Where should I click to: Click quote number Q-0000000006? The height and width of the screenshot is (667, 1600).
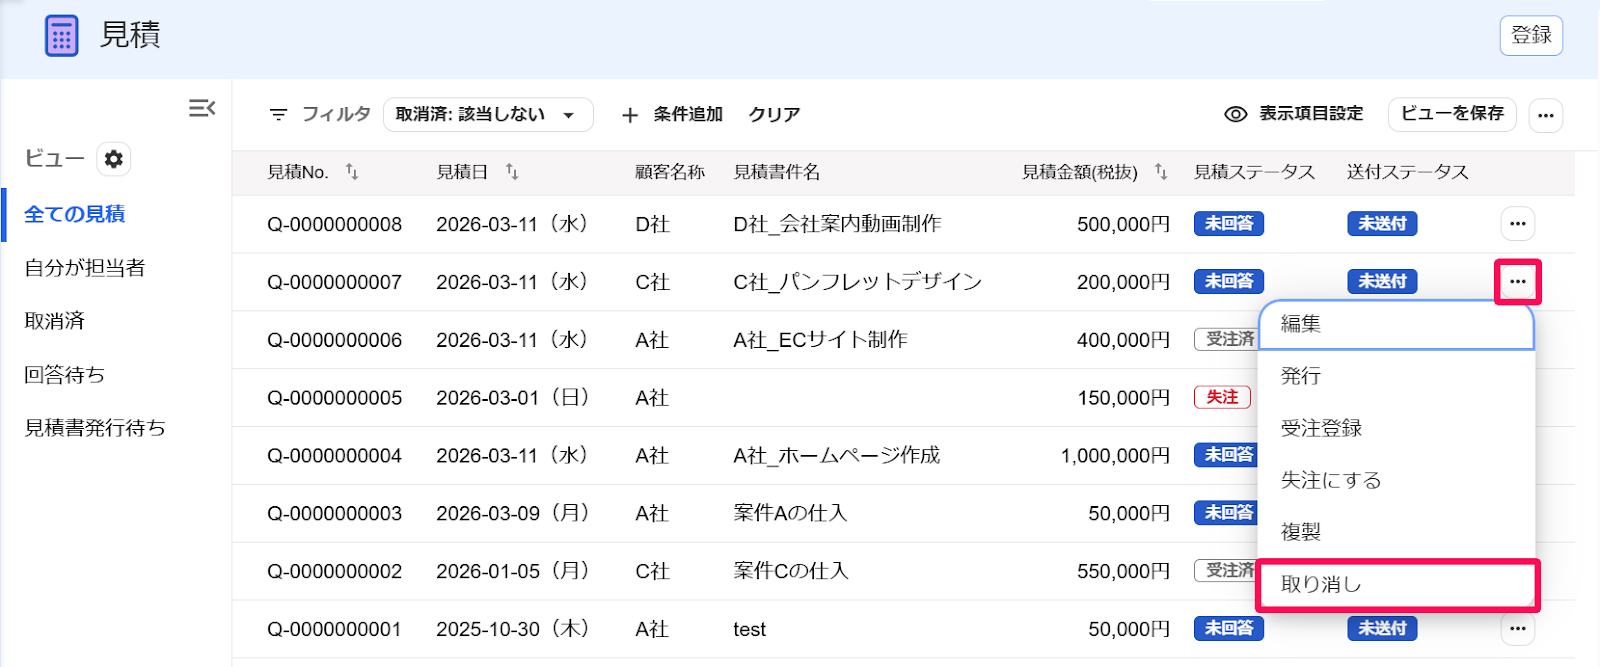pos(334,340)
